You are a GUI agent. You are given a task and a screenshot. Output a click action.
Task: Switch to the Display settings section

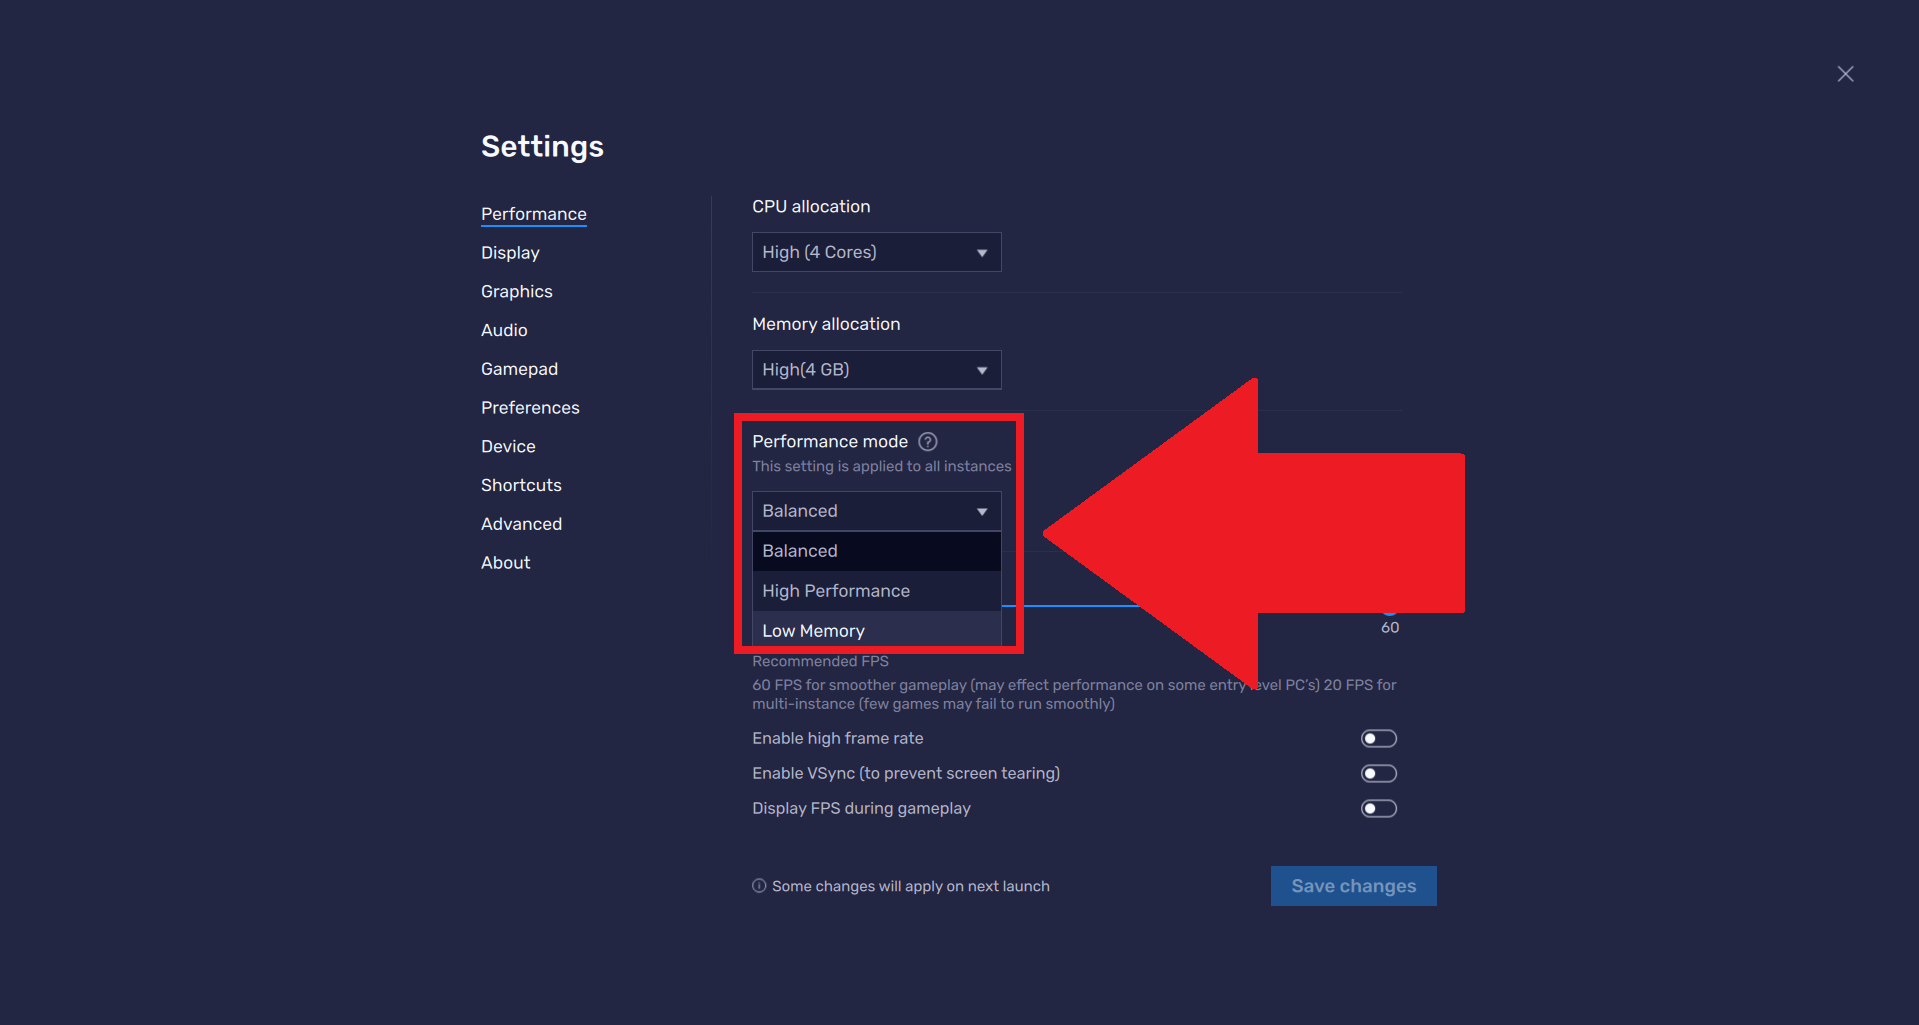(510, 252)
